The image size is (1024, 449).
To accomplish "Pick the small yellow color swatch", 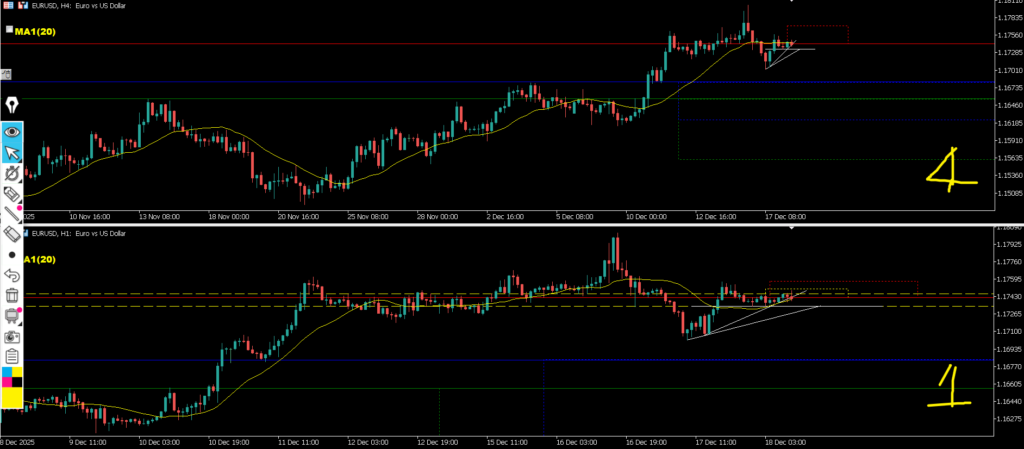I will (17, 371).
